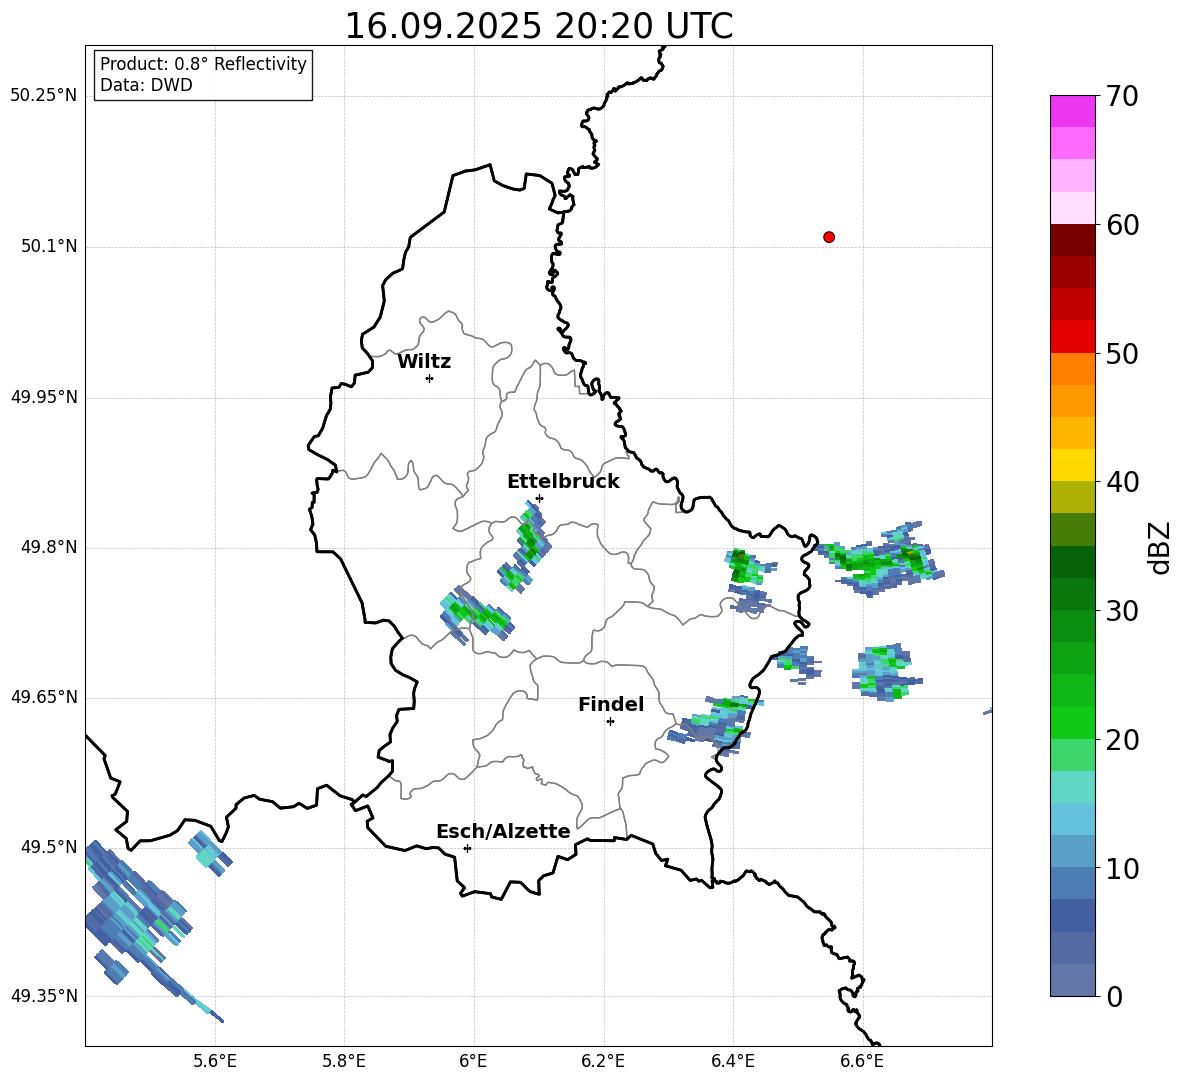1184x1081 pixels.
Task: Click the 50 tick on the colorbar
Action: tap(1122, 354)
